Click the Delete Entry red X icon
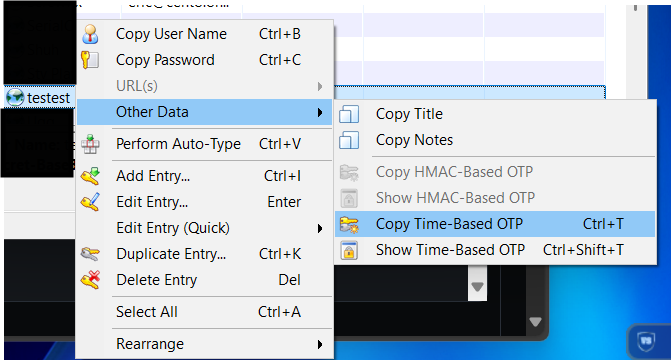This screenshot has width=671, height=360. [90, 280]
